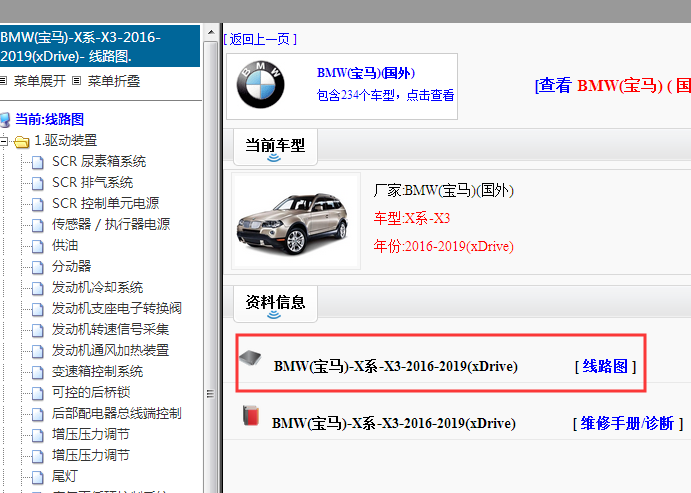Open 传感器 / 执行器电源 tree entry
This screenshot has height=493, width=691.
[x=111, y=225]
